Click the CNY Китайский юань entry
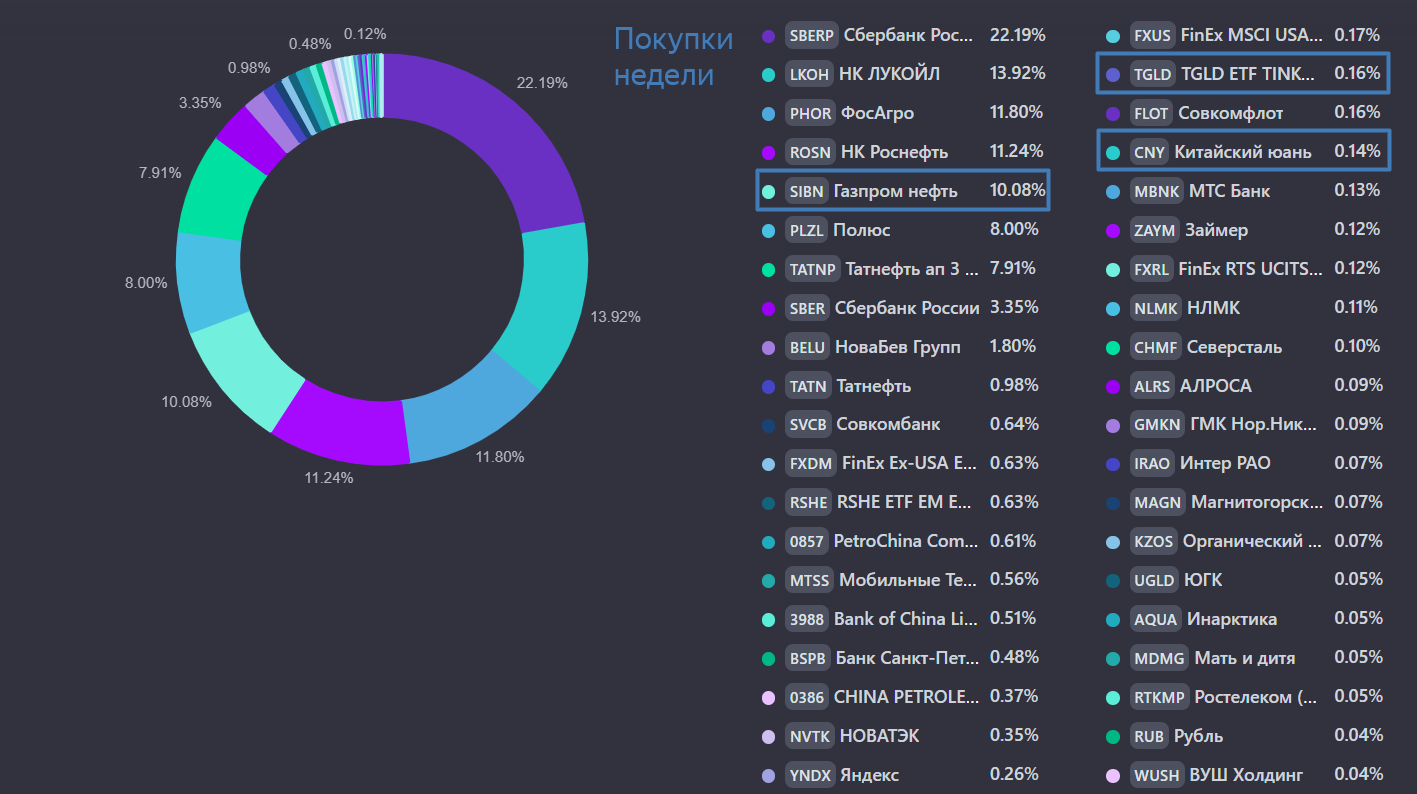The width and height of the screenshot is (1417, 794). [x=1244, y=152]
